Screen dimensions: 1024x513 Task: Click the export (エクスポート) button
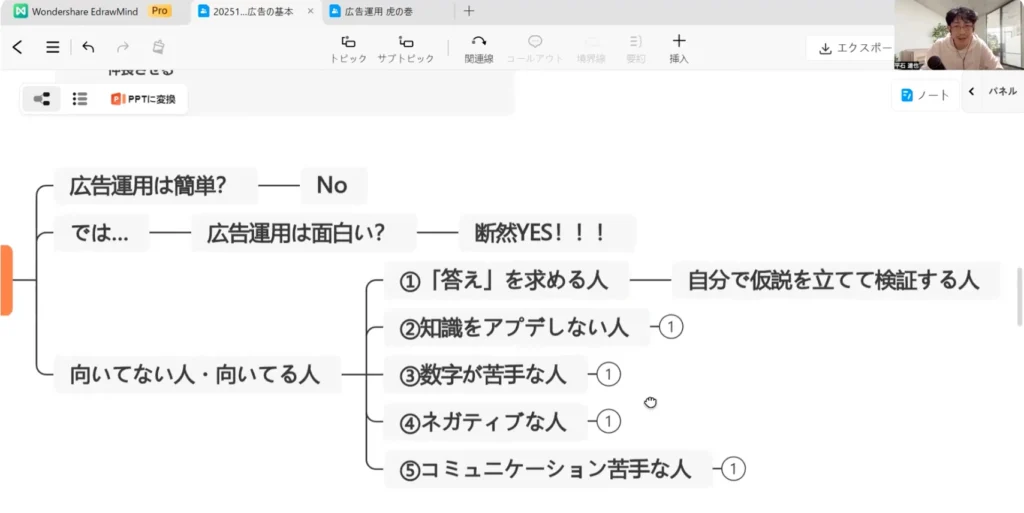point(852,48)
